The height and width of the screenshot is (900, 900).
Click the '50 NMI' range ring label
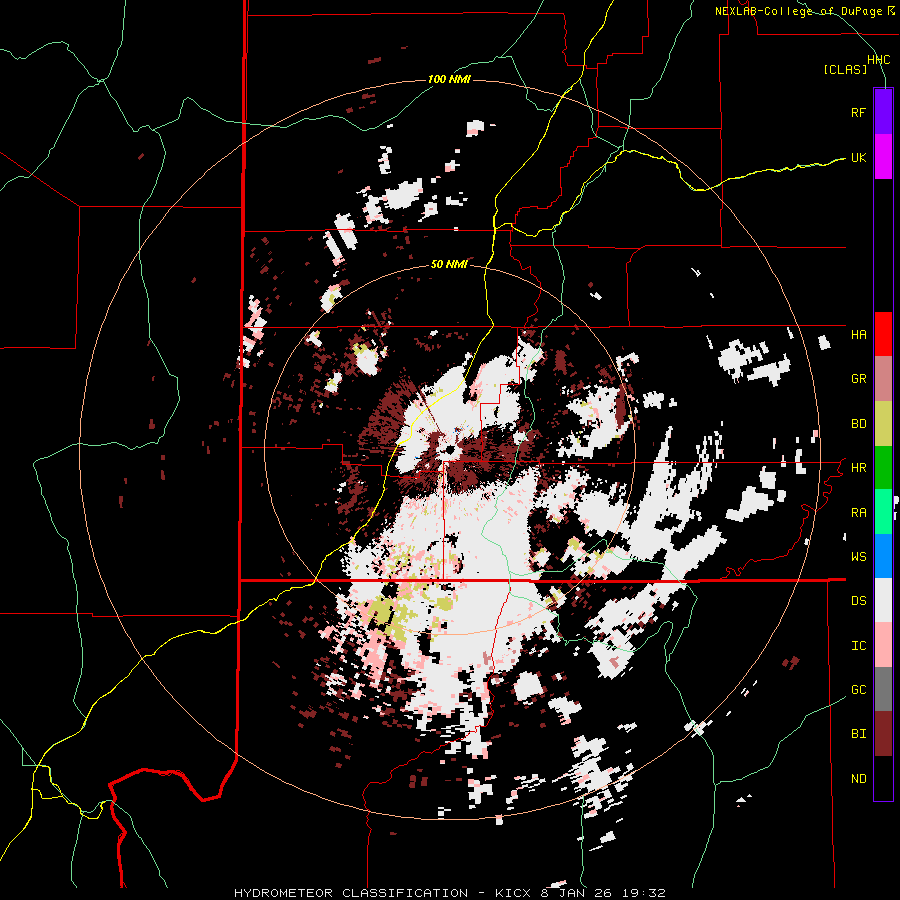(x=449, y=265)
